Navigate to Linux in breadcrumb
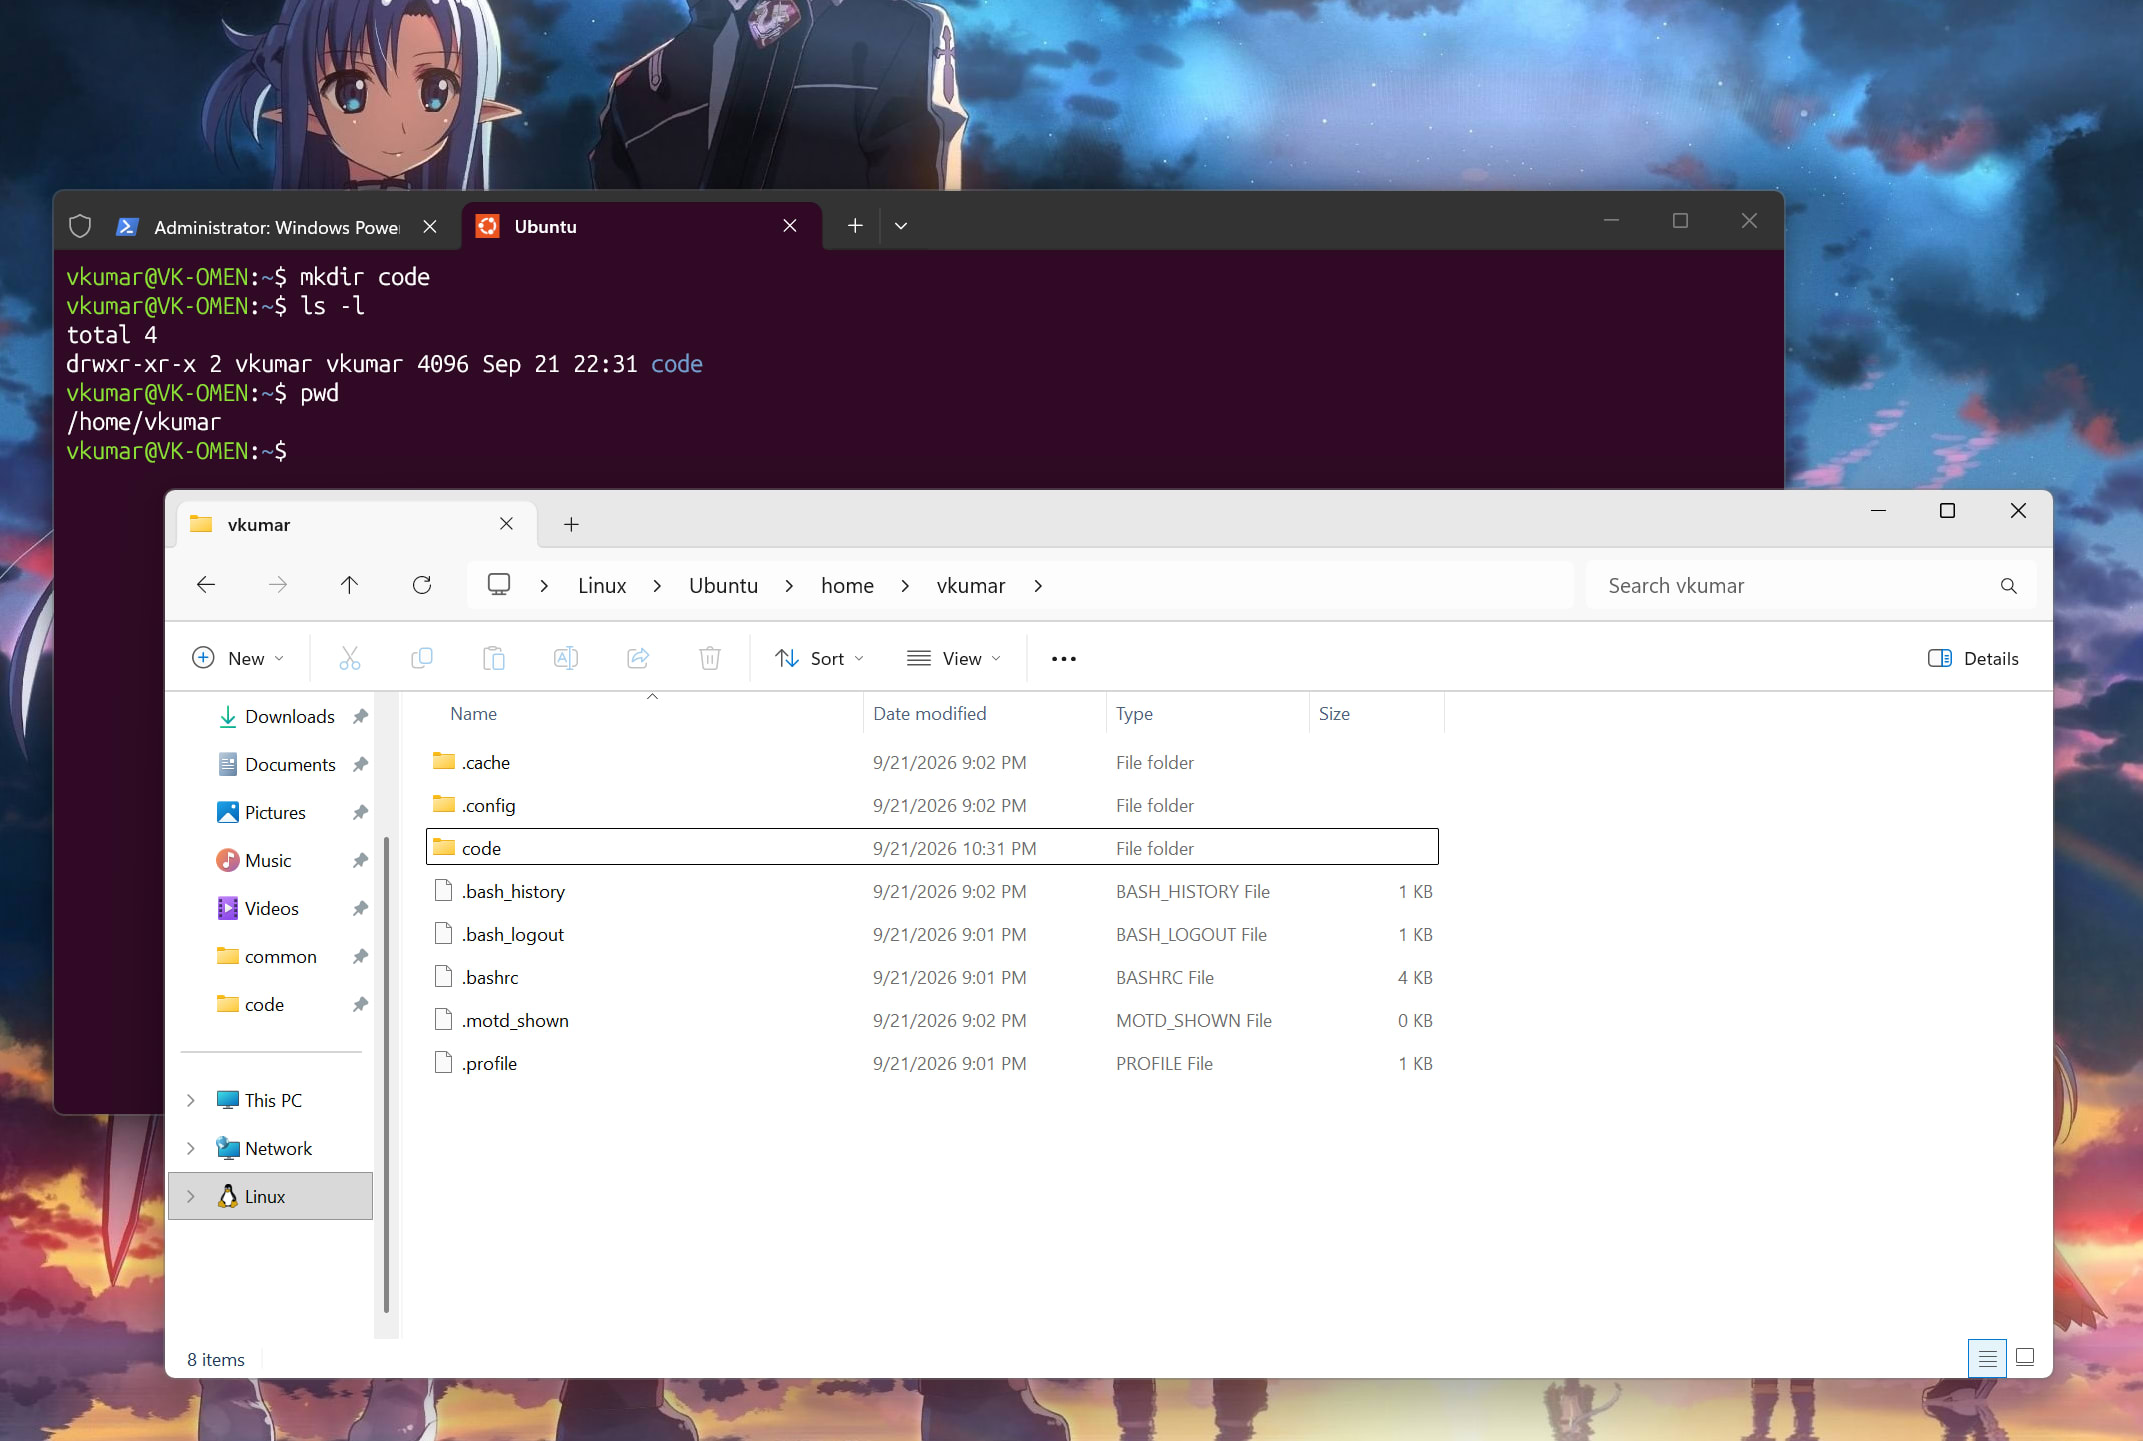 click(602, 586)
